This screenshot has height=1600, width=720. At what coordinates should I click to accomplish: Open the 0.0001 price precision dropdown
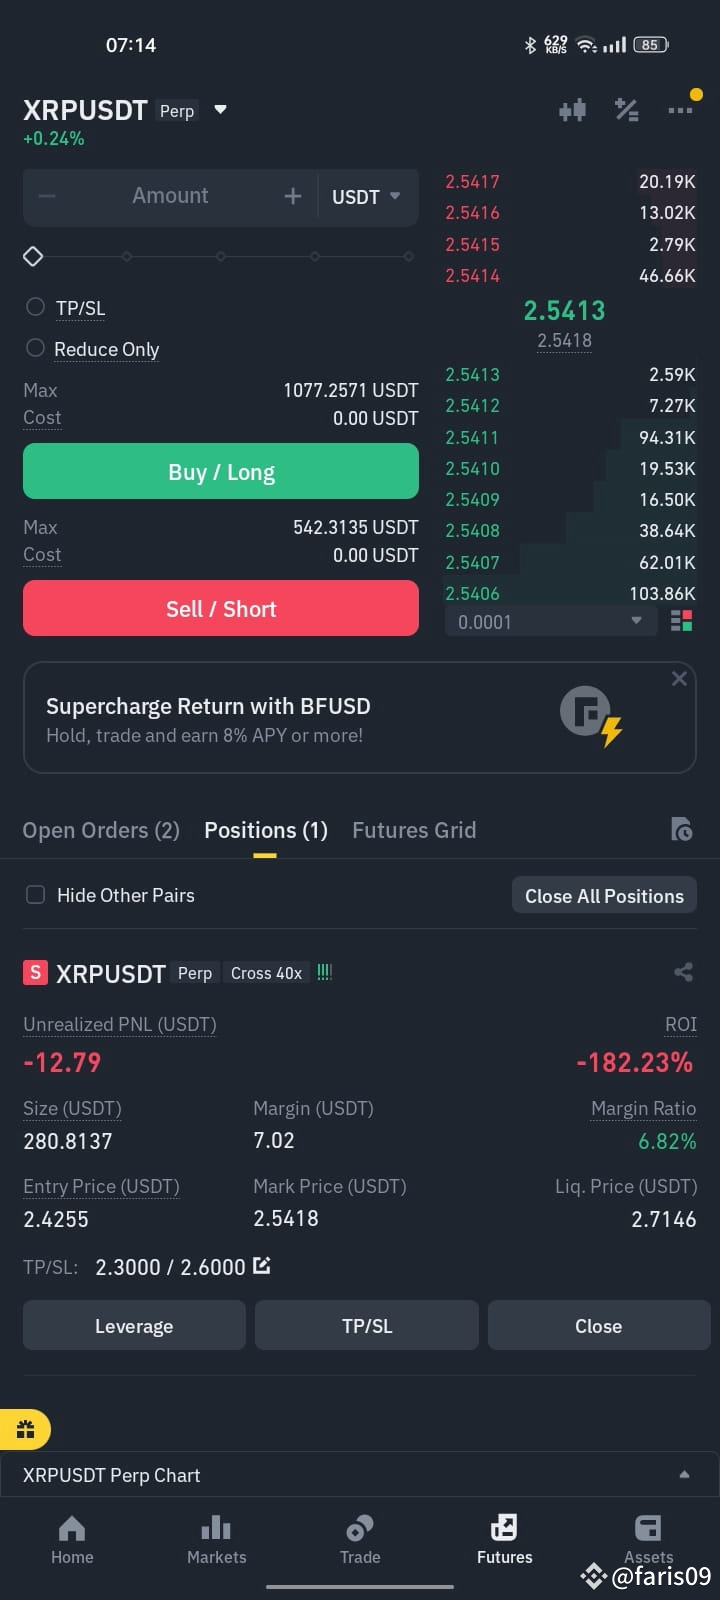tap(551, 621)
